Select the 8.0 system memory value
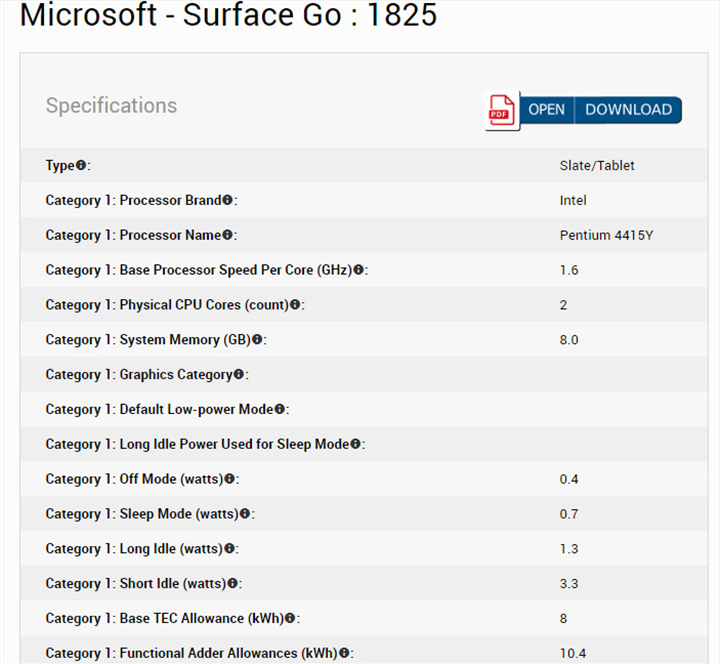 pos(569,340)
